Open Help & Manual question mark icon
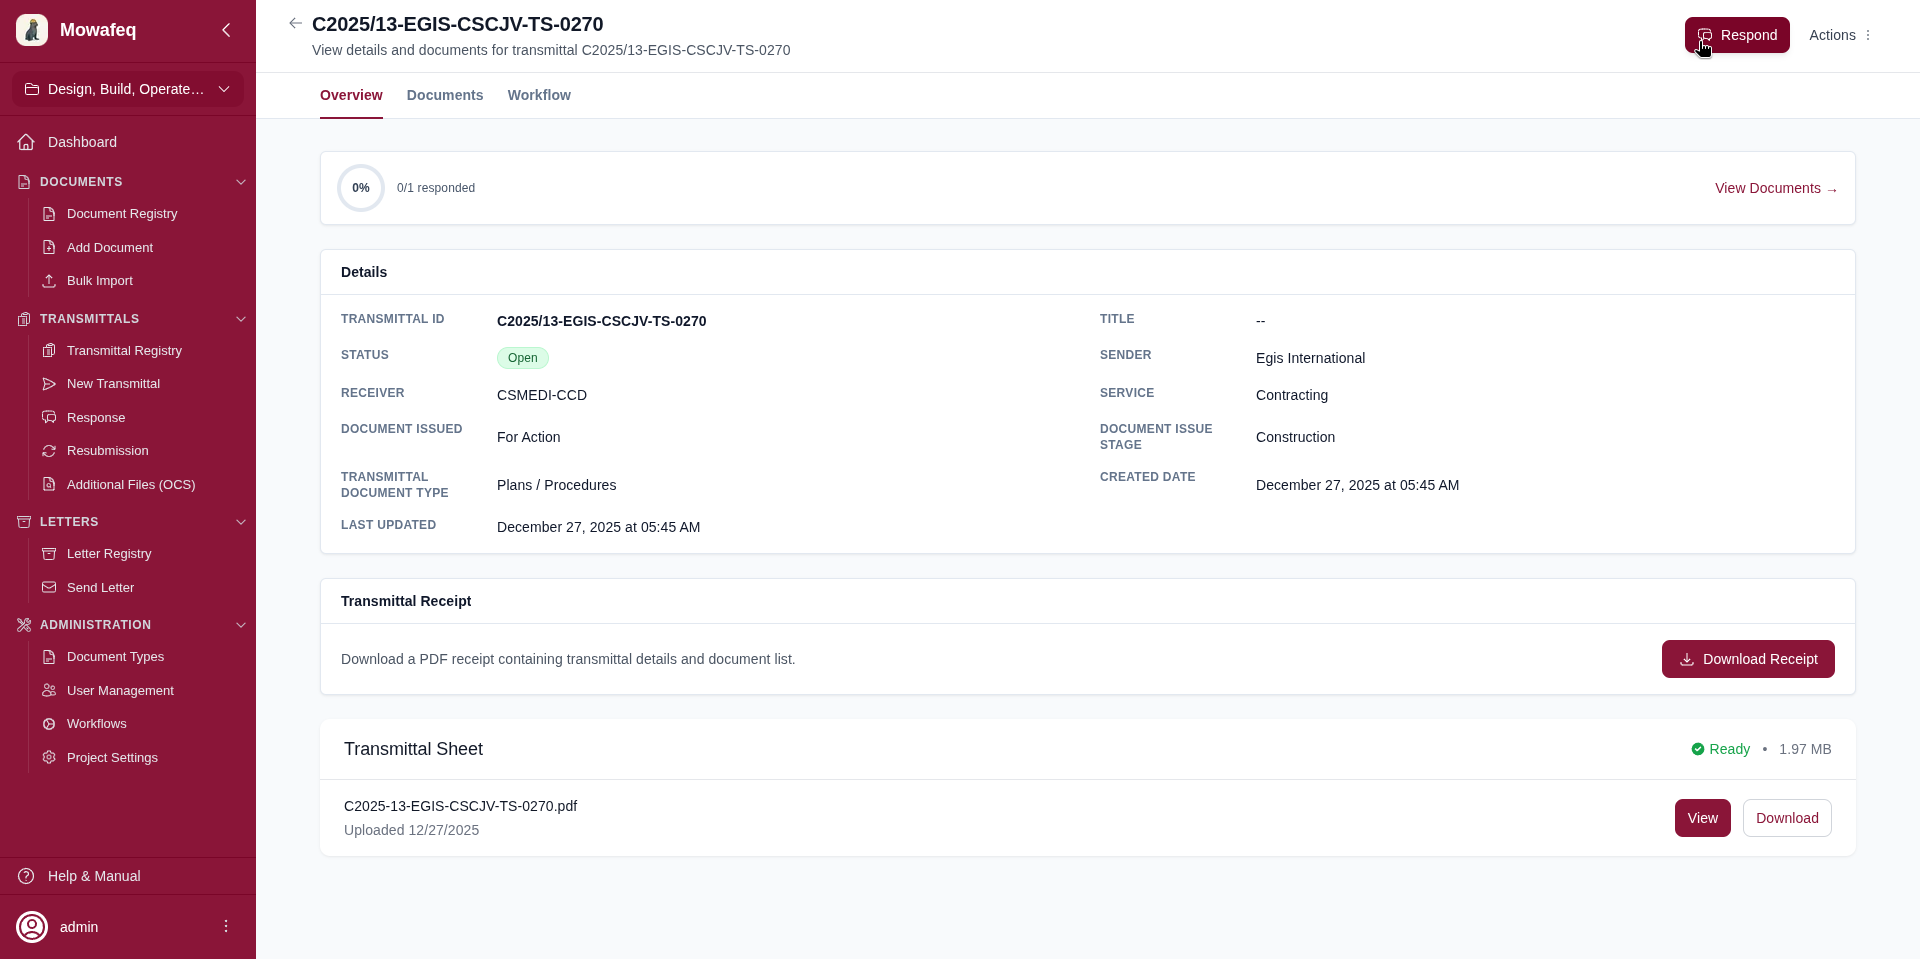Screen dimensions: 1920x959 click(24, 876)
